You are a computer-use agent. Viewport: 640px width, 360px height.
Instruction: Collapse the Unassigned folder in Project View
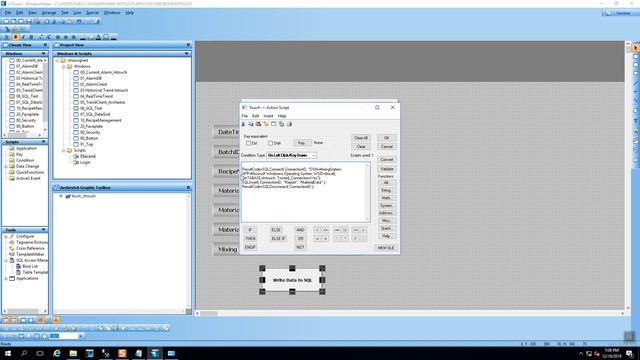point(58,60)
